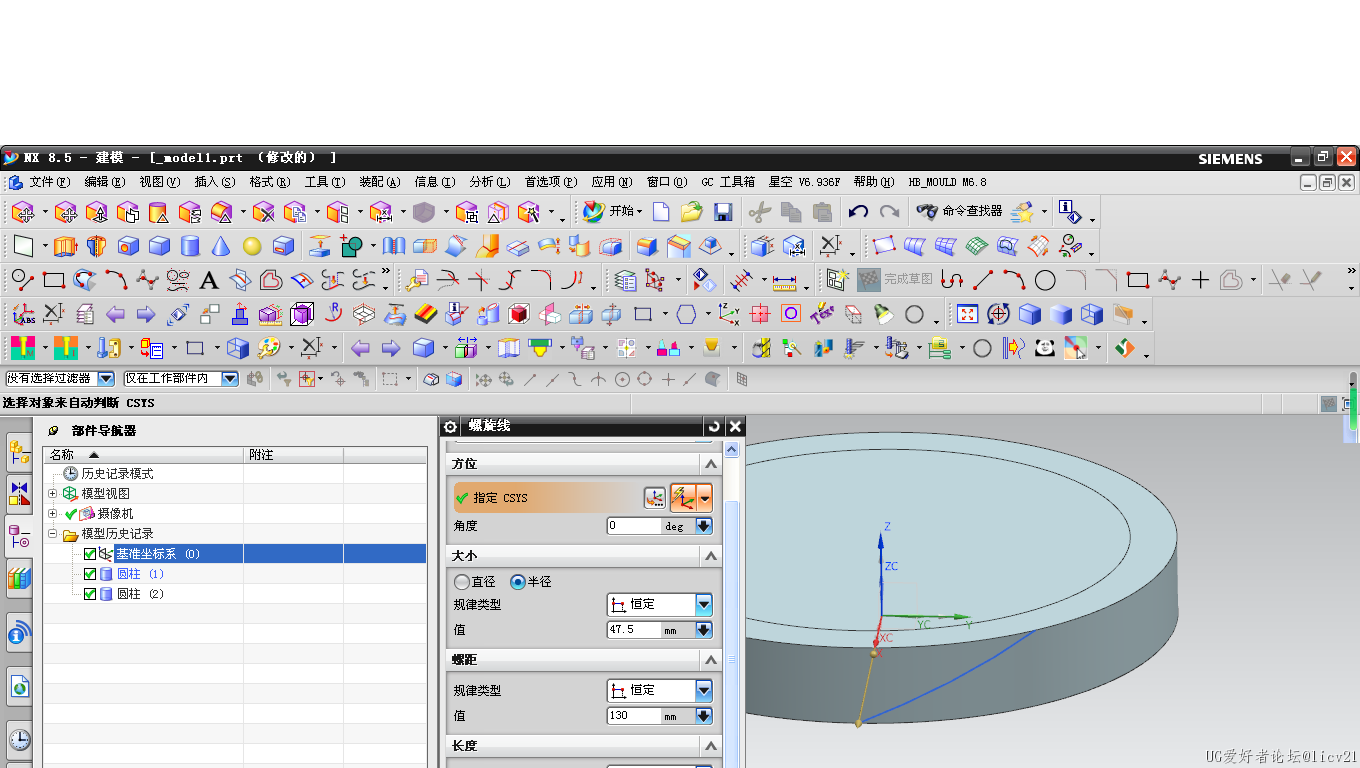Click the sketch Circle tool
1360x768 pixels.
tap(1045, 280)
